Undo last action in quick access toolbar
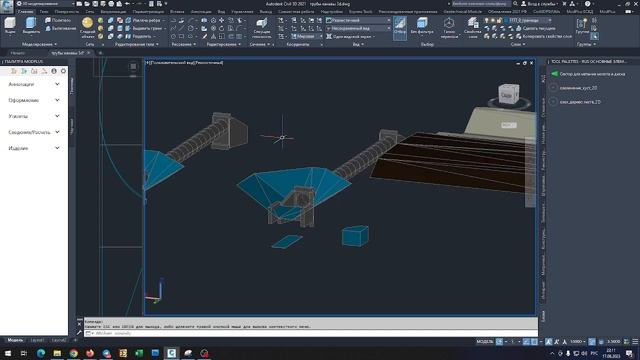 coord(127,4)
